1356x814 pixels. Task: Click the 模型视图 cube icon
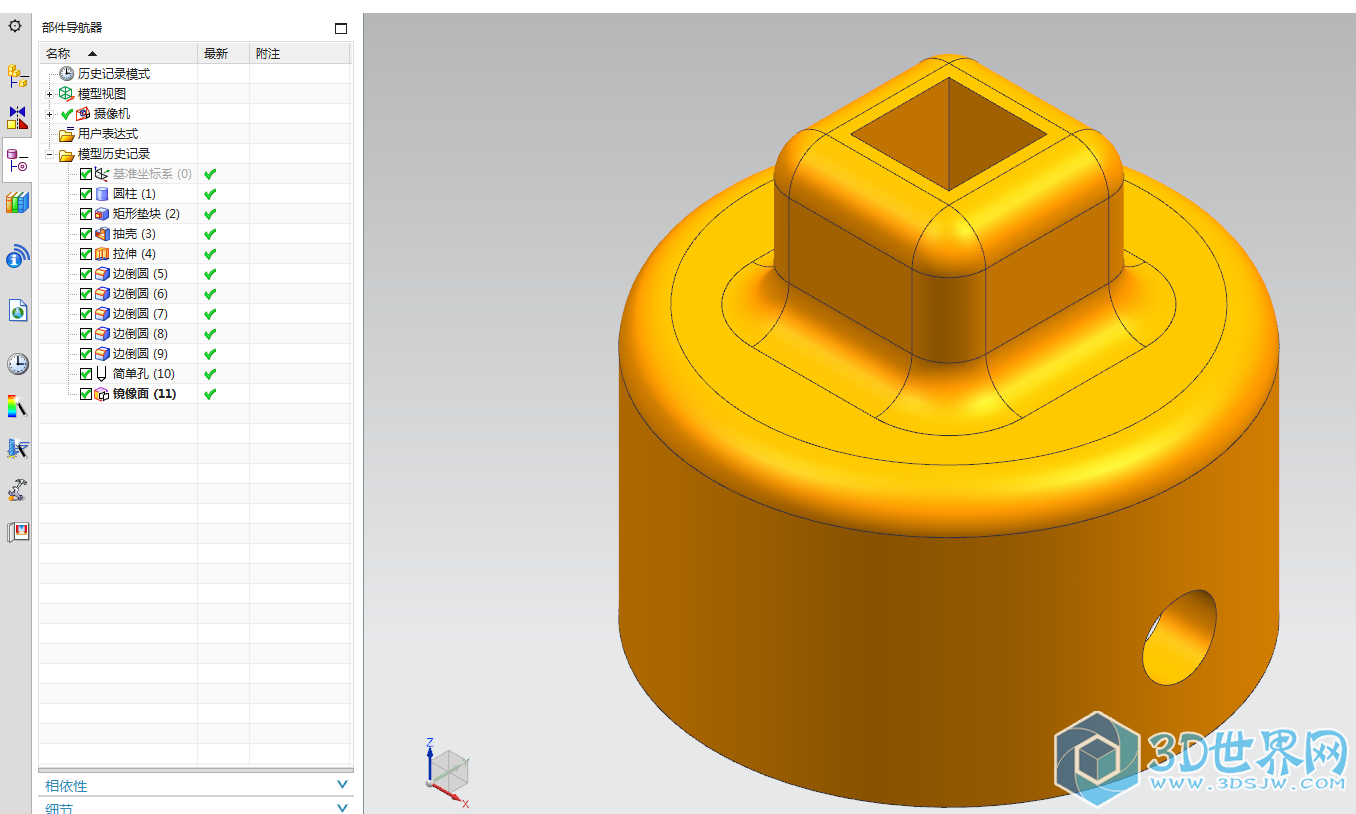[66, 94]
